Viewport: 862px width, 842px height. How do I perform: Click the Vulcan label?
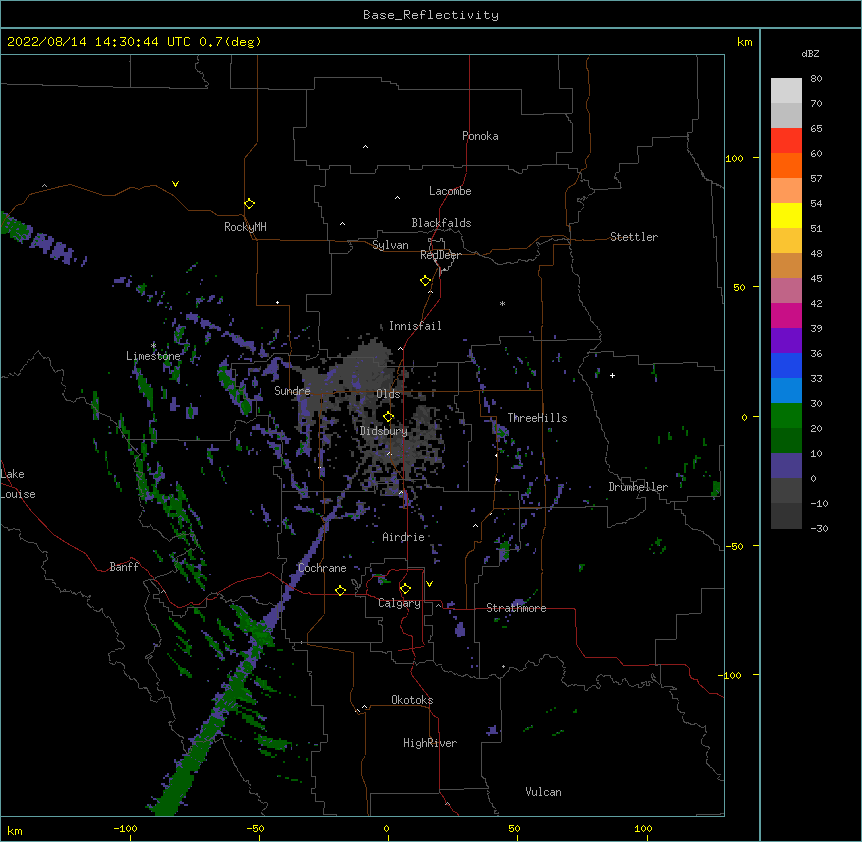[x=543, y=792]
